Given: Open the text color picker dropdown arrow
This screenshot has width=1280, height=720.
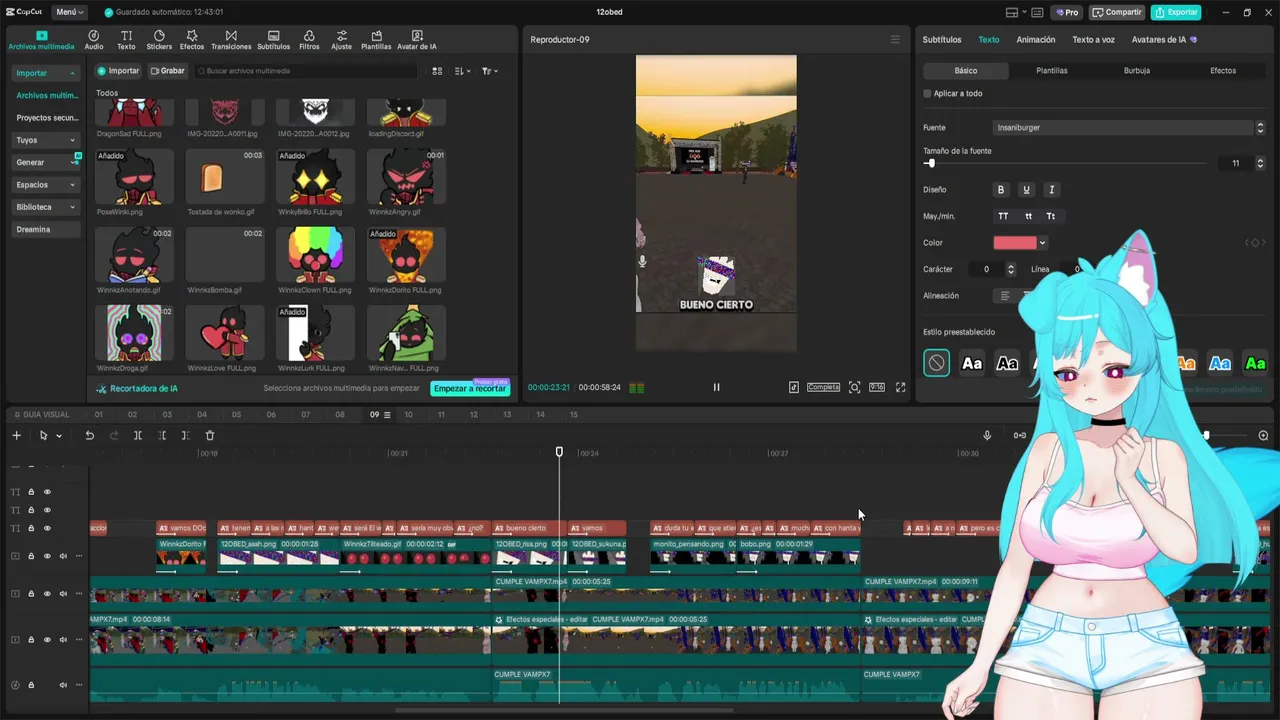Looking at the screenshot, I should click(1042, 243).
